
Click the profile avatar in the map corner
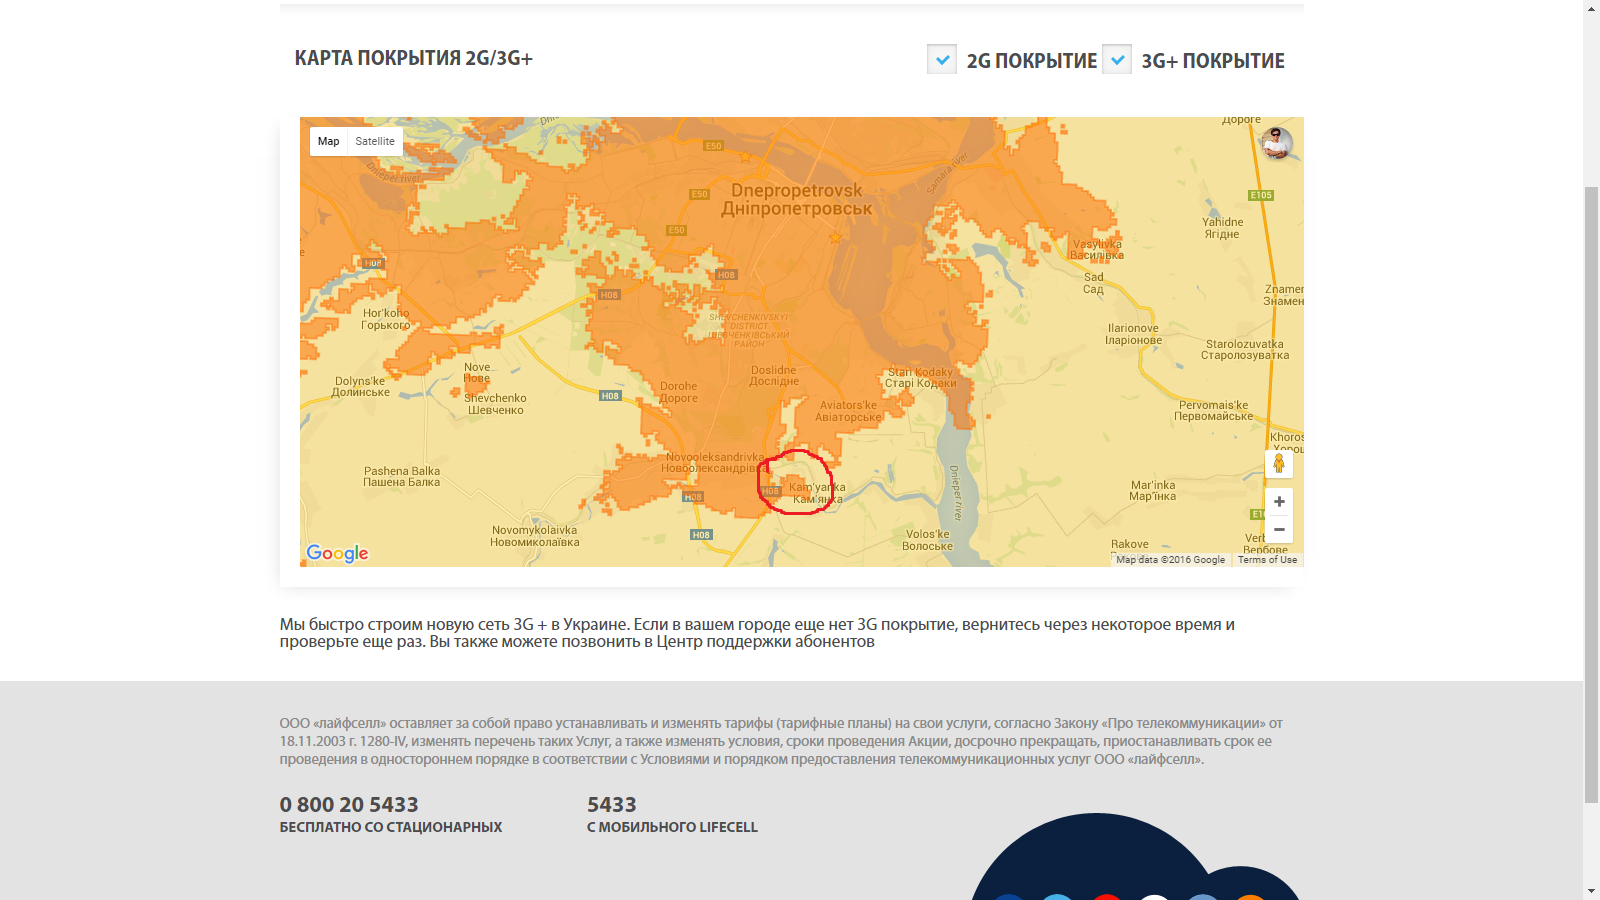pyautogui.click(x=1276, y=143)
